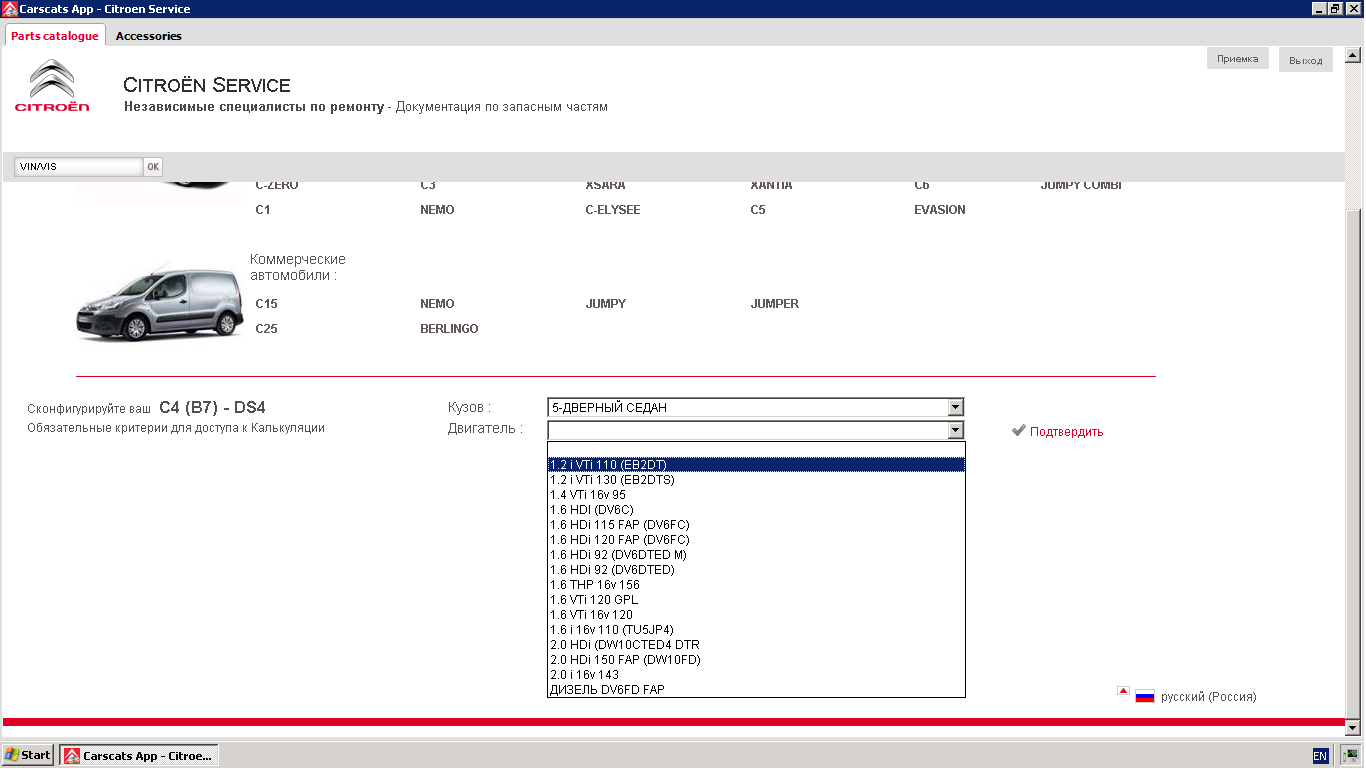Open the C25 commercial model
Screen dimensions: 1366x769
point(266,329)
